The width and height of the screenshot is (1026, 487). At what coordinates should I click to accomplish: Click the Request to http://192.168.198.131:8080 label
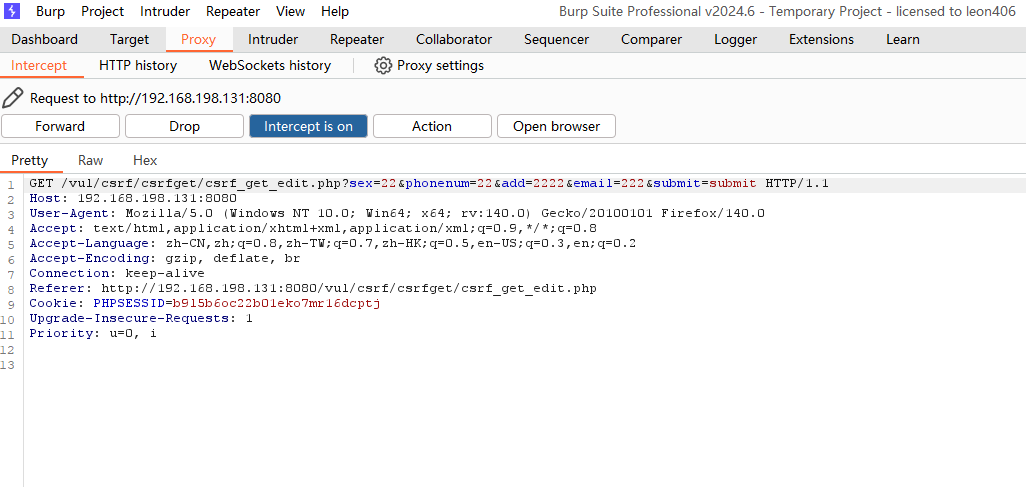(x=155, y=99)
